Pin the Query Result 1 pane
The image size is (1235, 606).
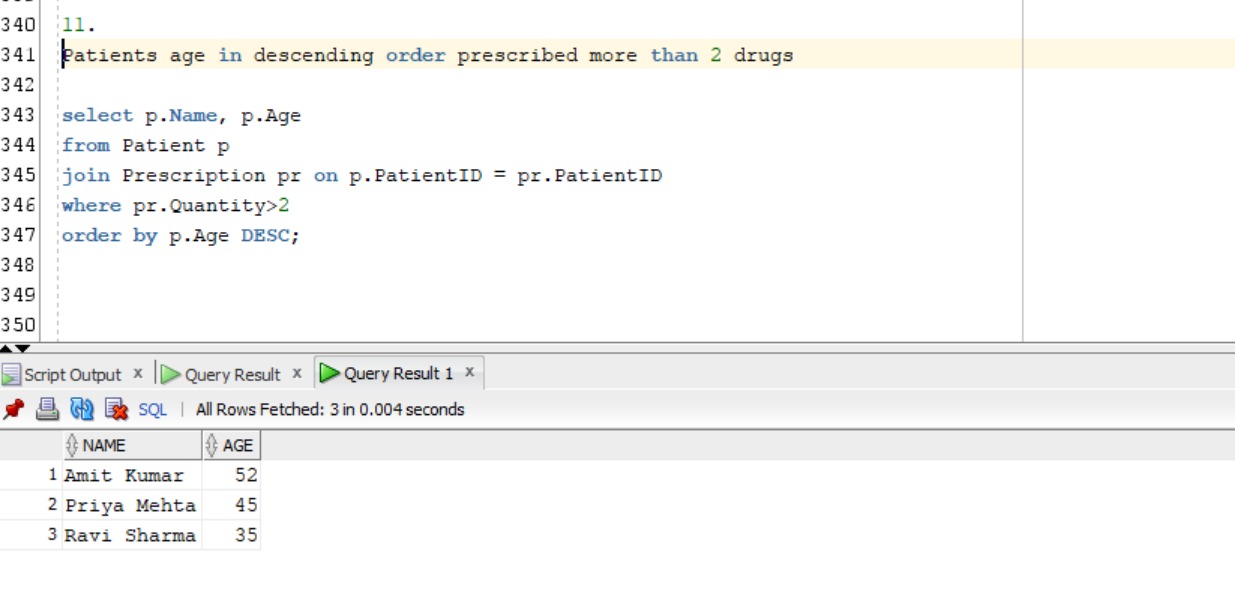(14, 405)
